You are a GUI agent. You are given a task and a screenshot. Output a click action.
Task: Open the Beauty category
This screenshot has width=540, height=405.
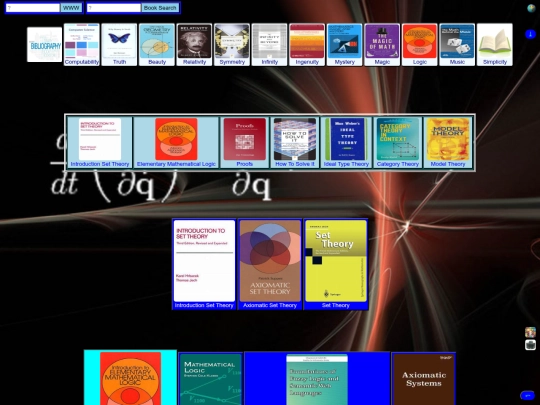pos(157,44)
